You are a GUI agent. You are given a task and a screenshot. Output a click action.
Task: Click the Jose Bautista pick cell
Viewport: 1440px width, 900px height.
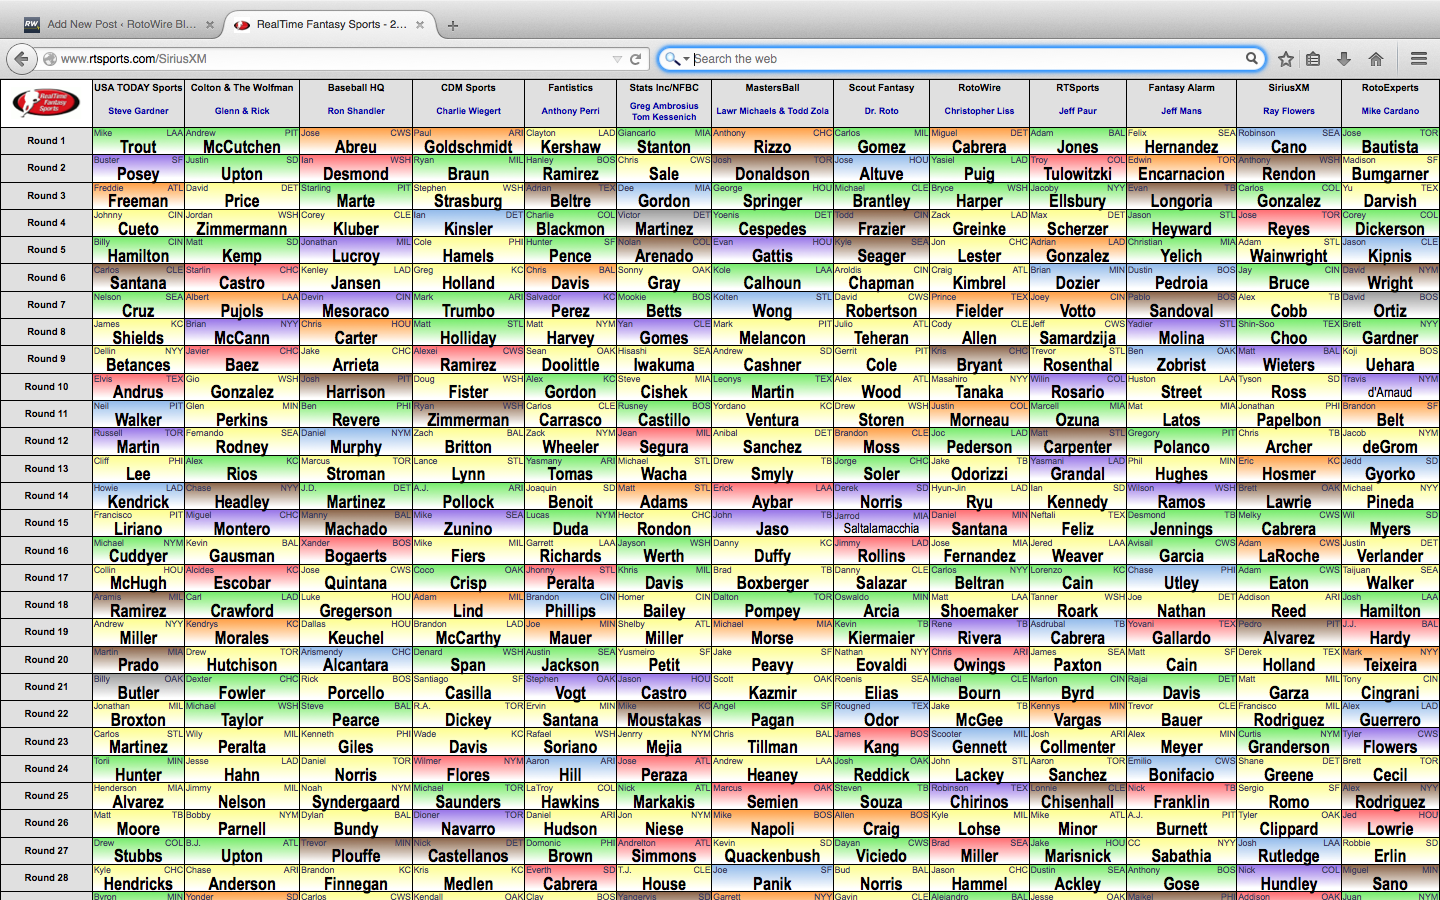click(x=1390, y=141)
